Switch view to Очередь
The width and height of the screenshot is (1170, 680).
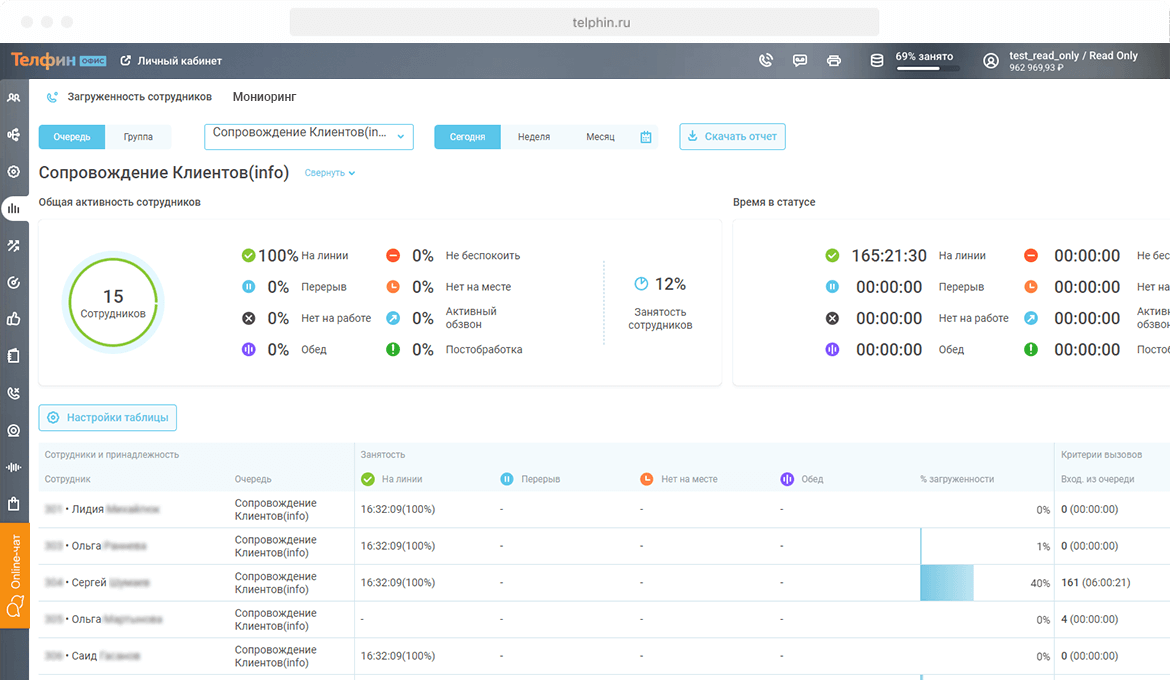point(72,137)
